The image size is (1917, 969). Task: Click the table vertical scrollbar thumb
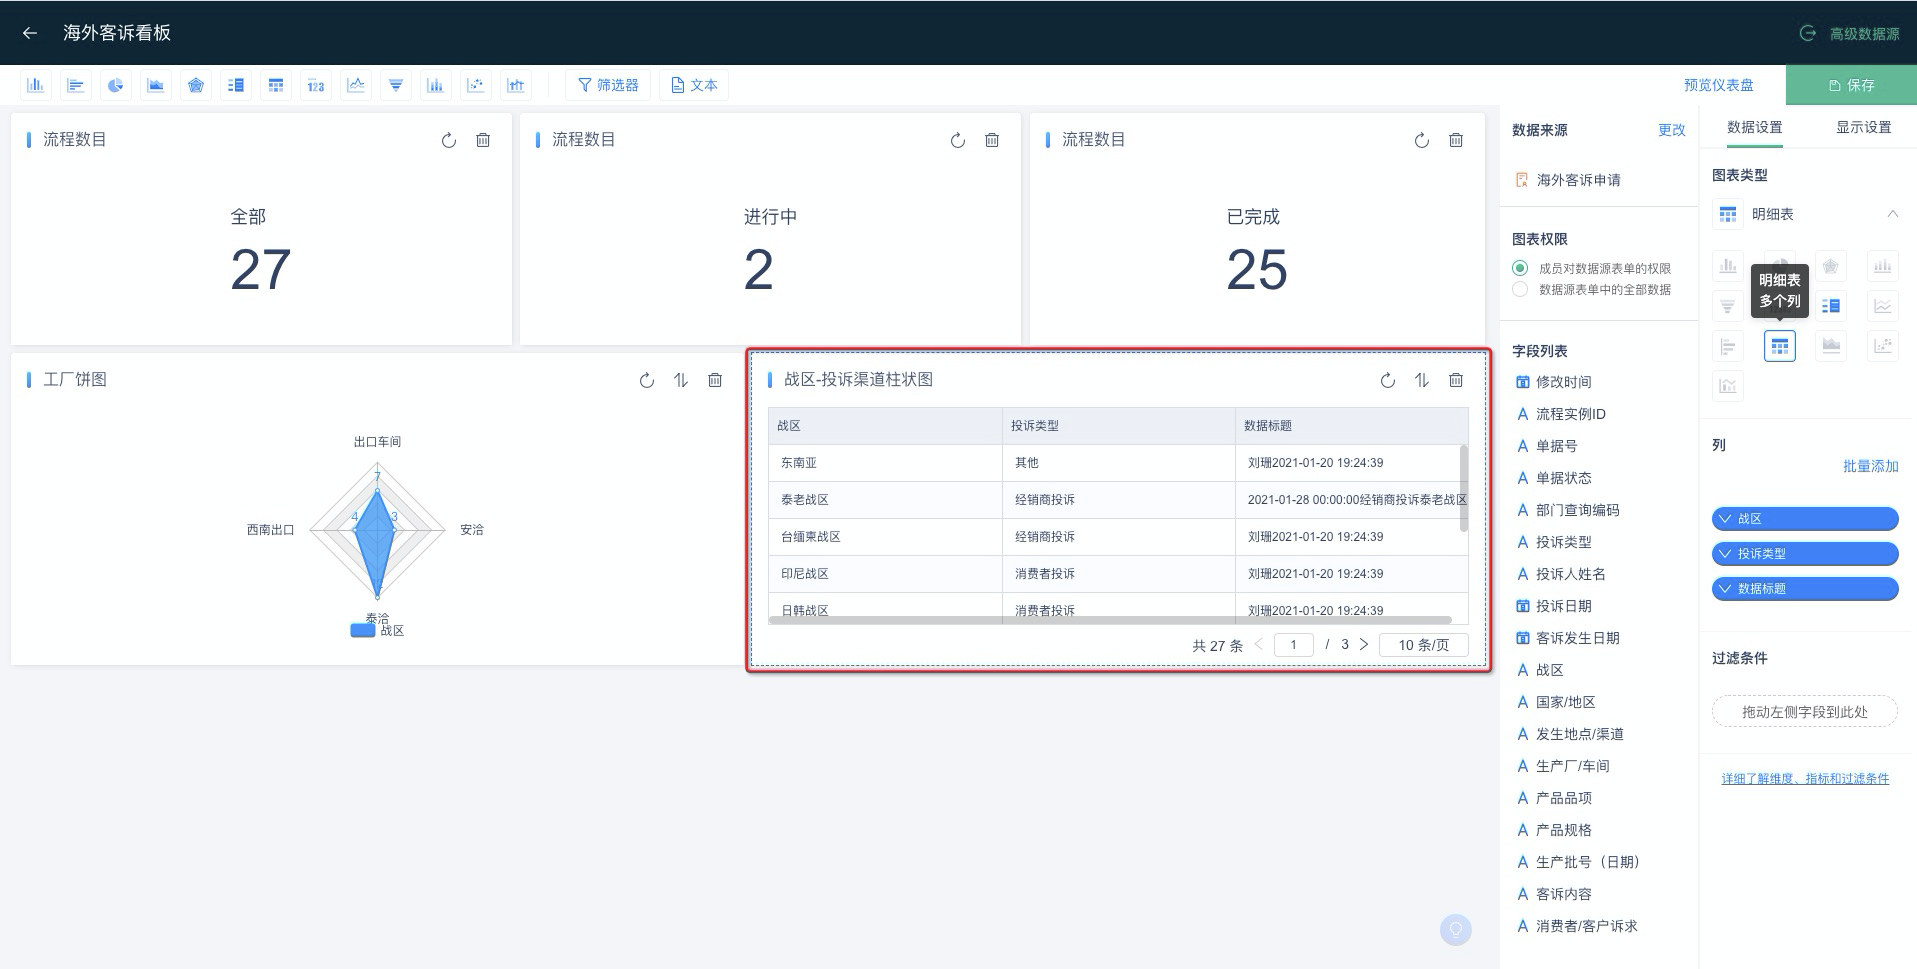pos(1464,488)
